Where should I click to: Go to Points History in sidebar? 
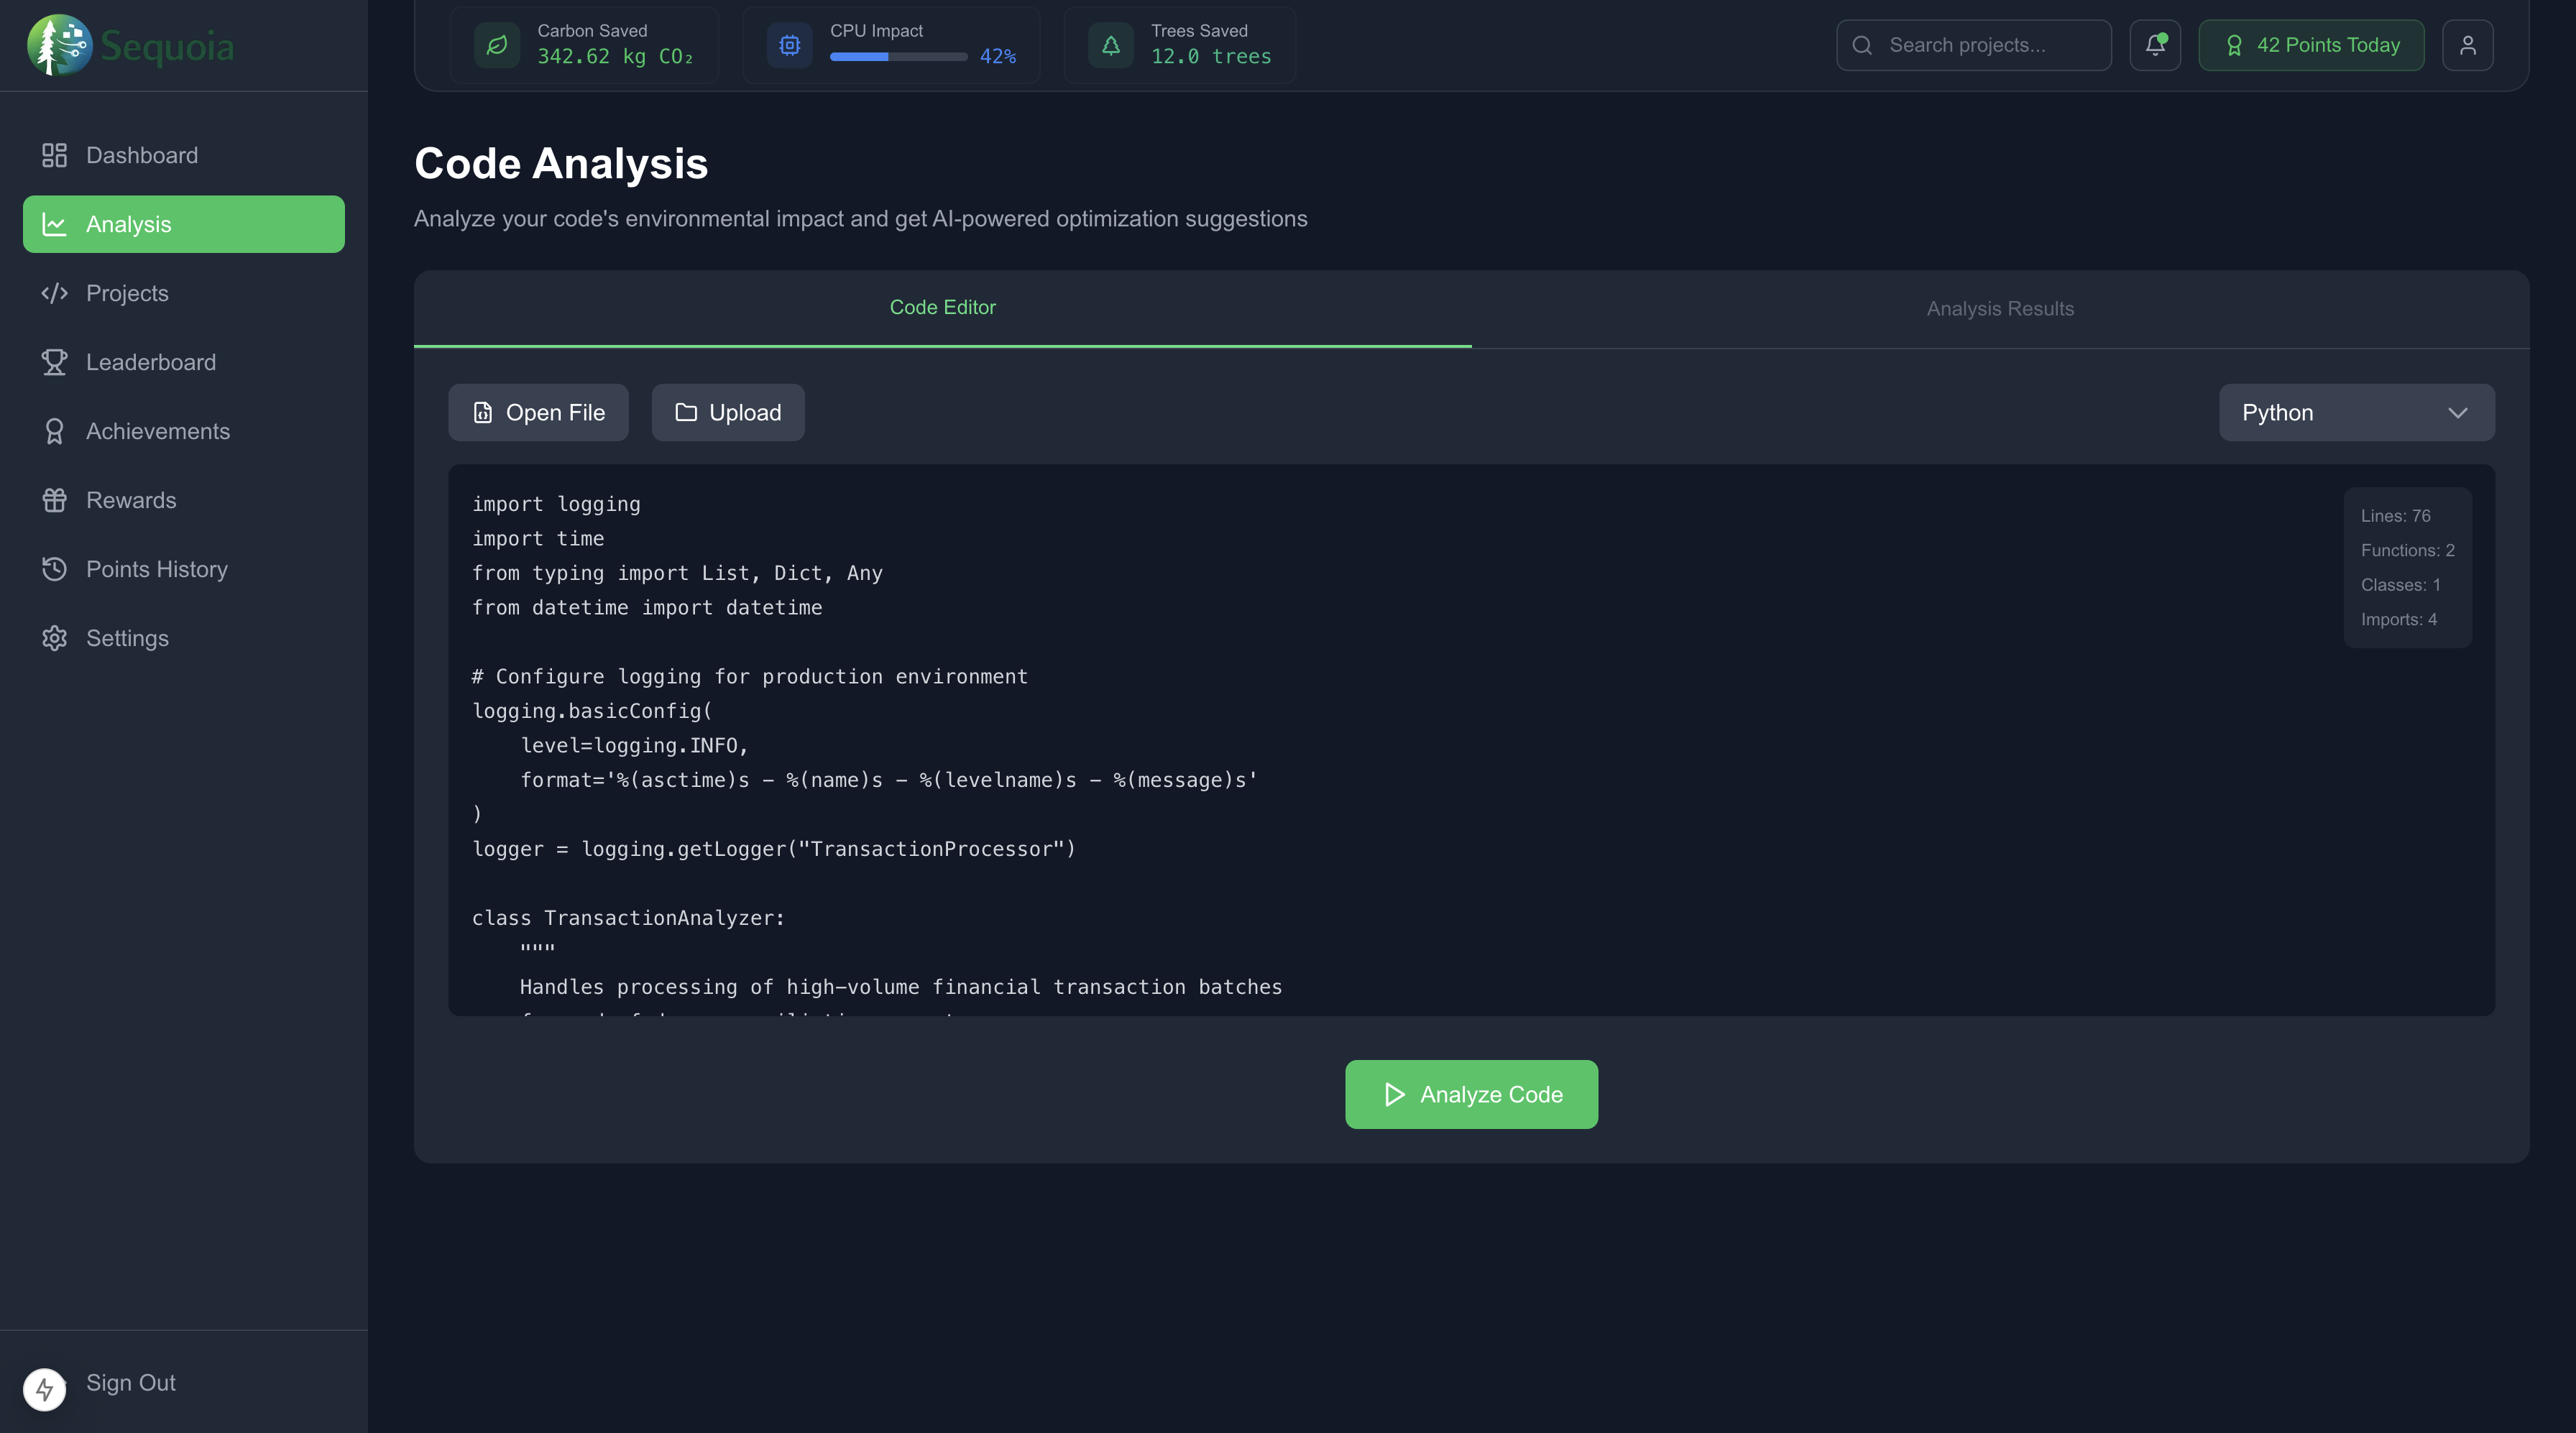coord(156,569)
